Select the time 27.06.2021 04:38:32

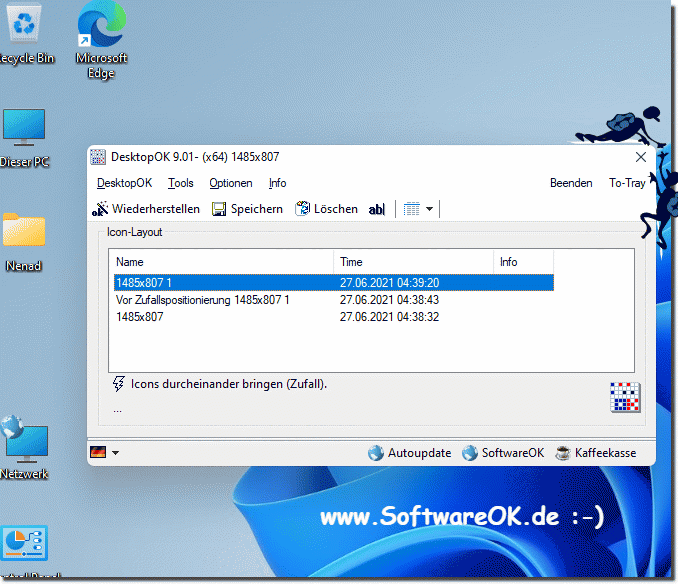[389, 317]
